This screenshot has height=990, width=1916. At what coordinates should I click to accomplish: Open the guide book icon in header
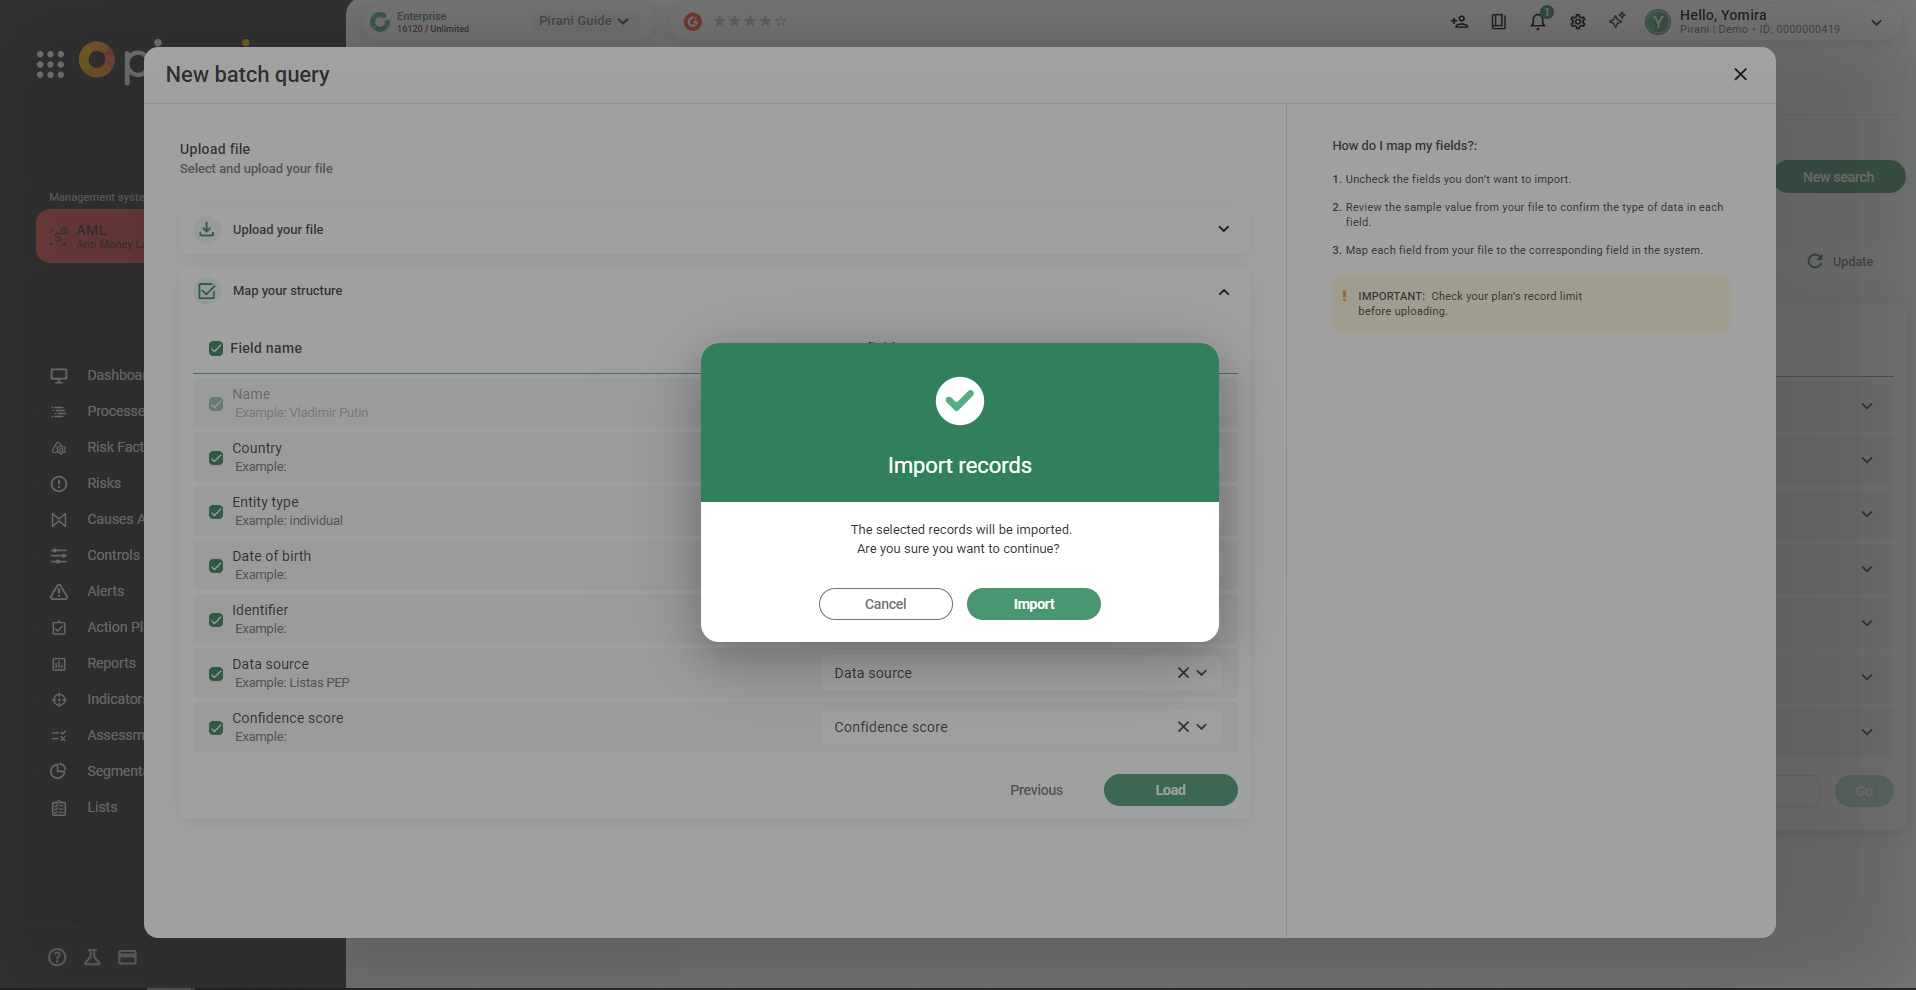pos(1498,22)
